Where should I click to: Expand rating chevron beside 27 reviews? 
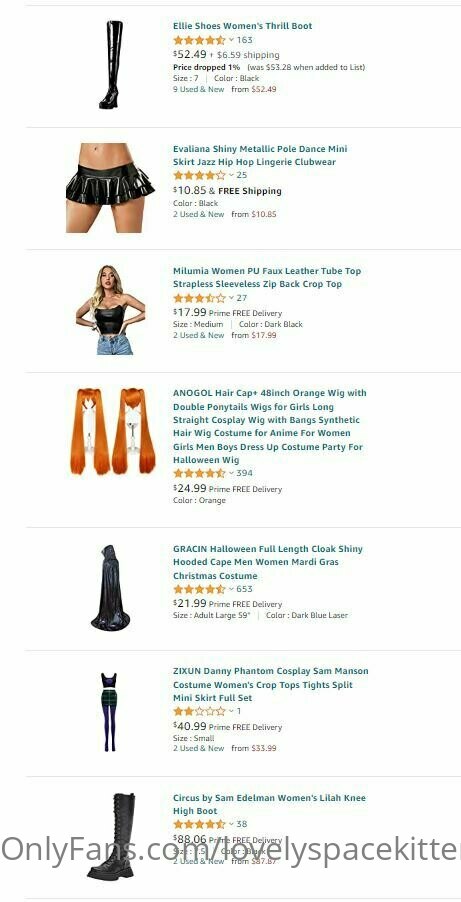(x=231, y=298)
